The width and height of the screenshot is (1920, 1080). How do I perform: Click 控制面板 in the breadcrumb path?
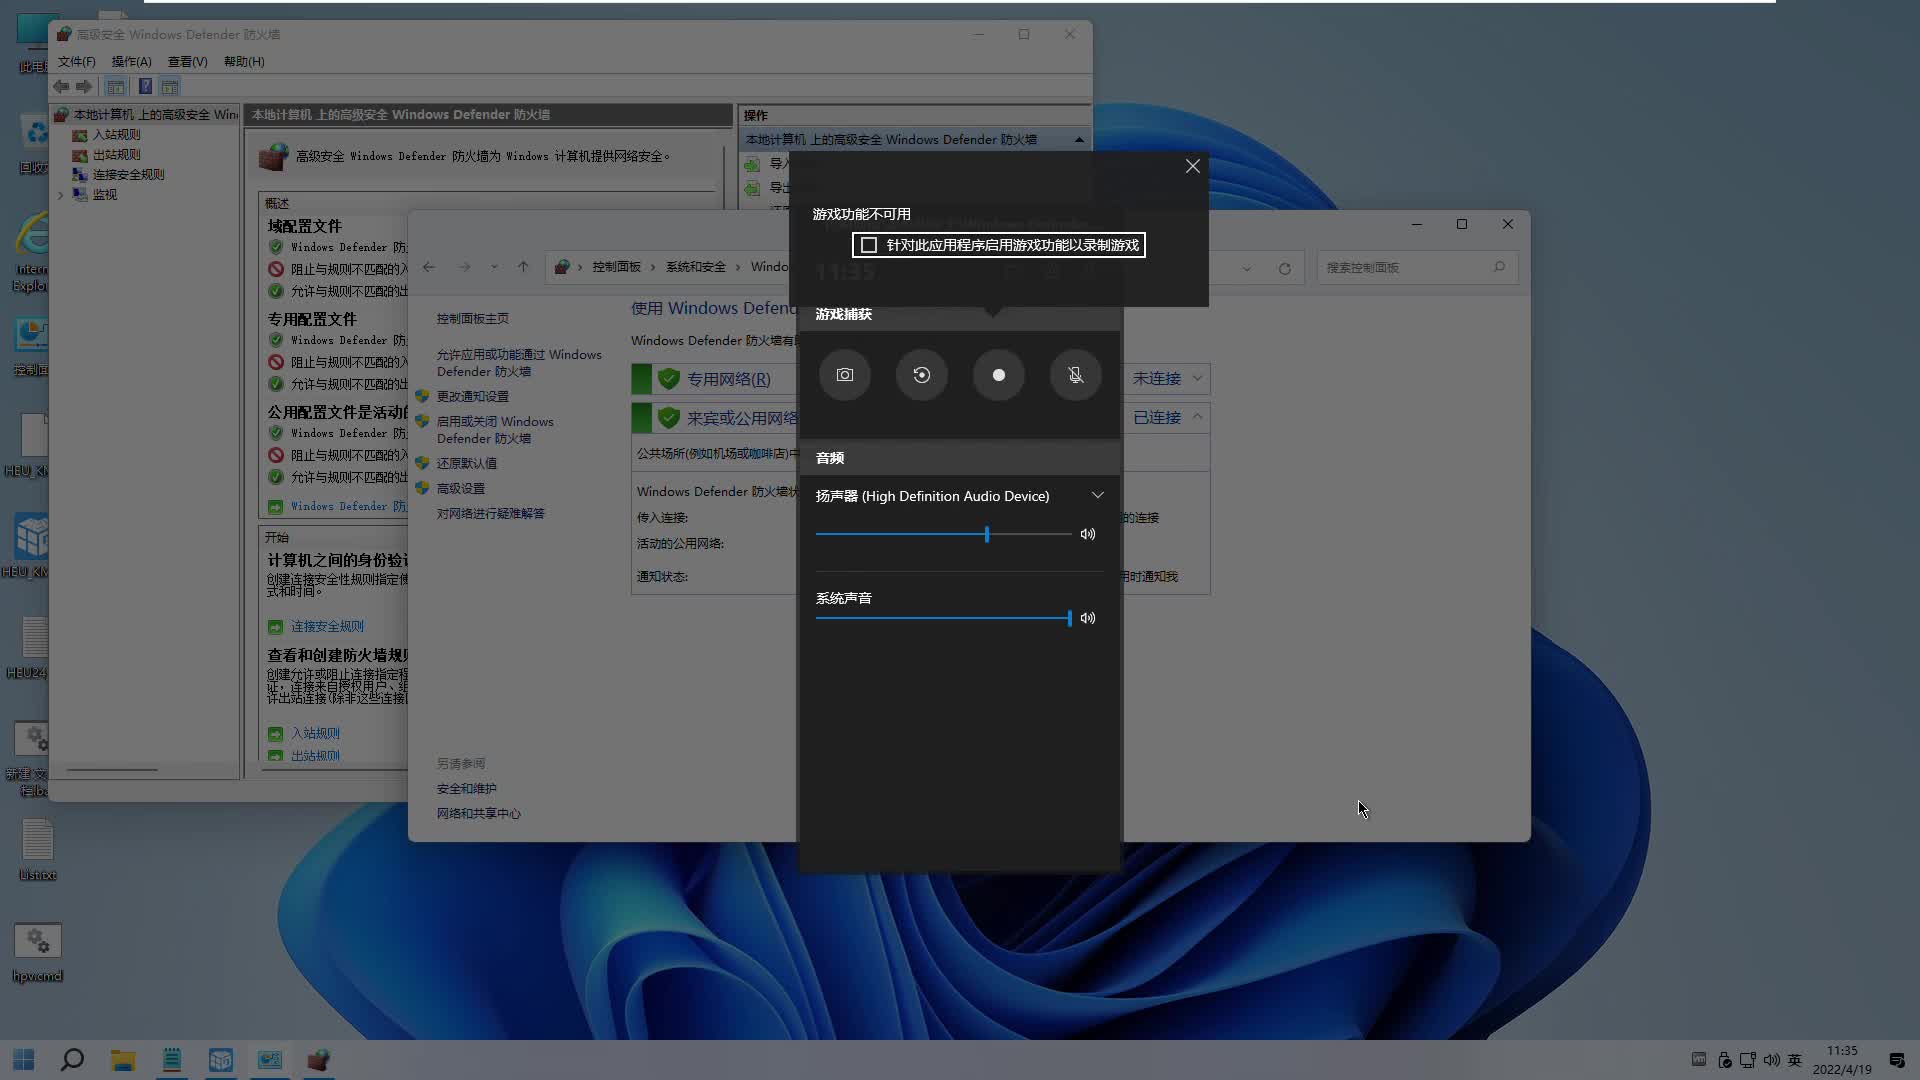tap(616, 267)
